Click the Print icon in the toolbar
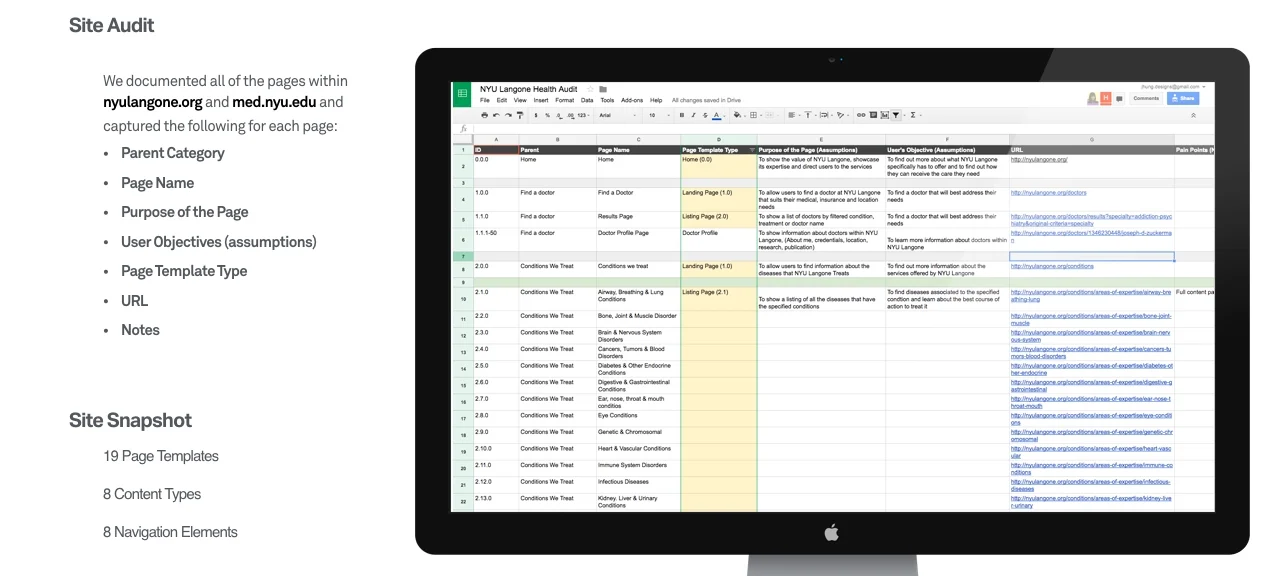The height and width of the screenshot is (576, 1280). tap(485, 115)
